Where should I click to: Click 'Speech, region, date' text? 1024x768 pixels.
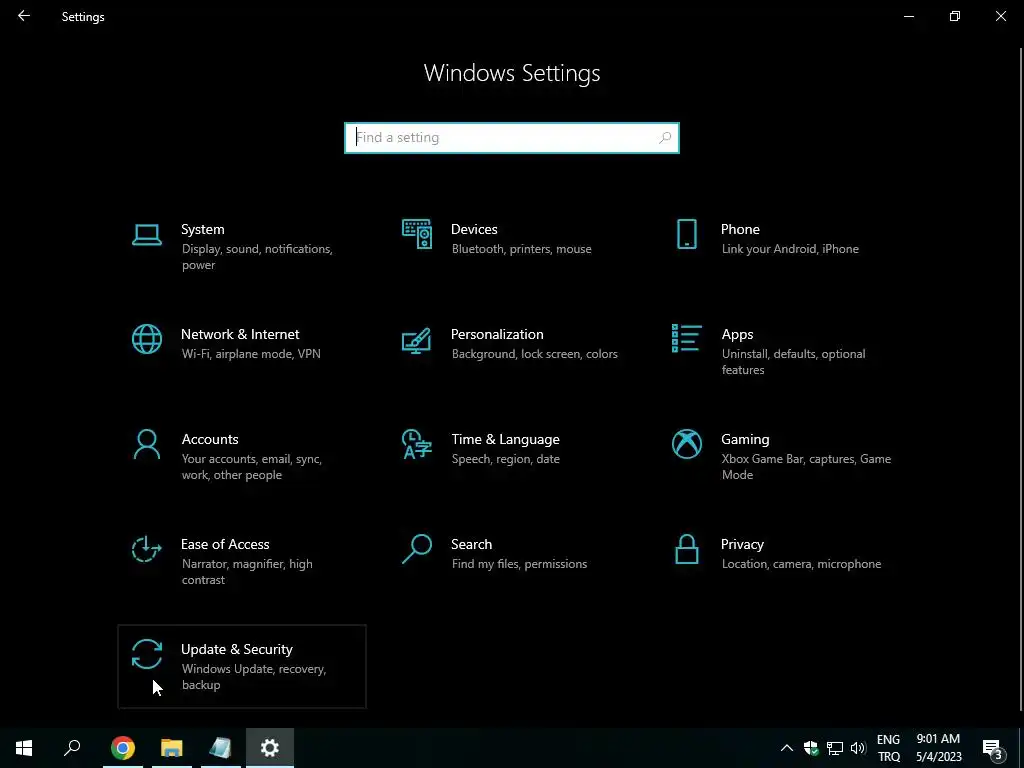(505, 459)
